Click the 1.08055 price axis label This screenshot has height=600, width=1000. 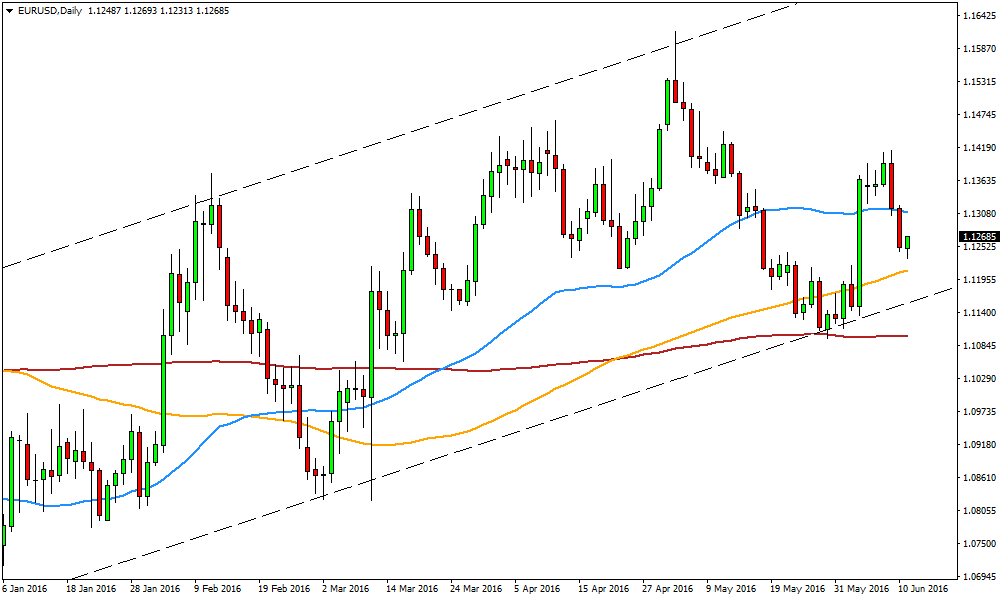click(x=979, y=511)
